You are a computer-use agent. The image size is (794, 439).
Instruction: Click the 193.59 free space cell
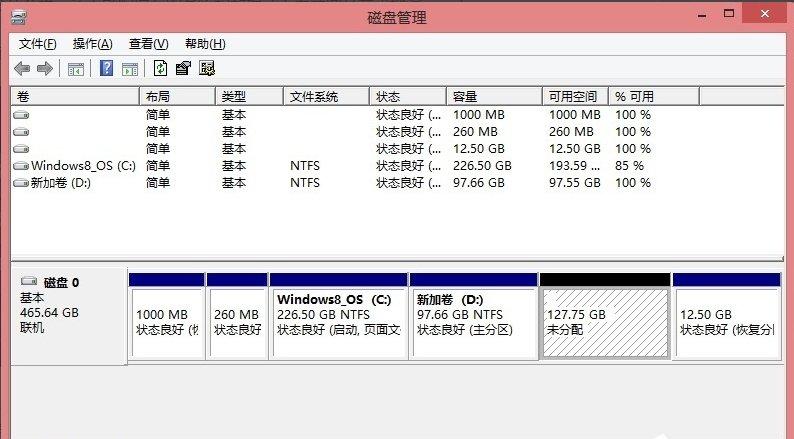575,166
